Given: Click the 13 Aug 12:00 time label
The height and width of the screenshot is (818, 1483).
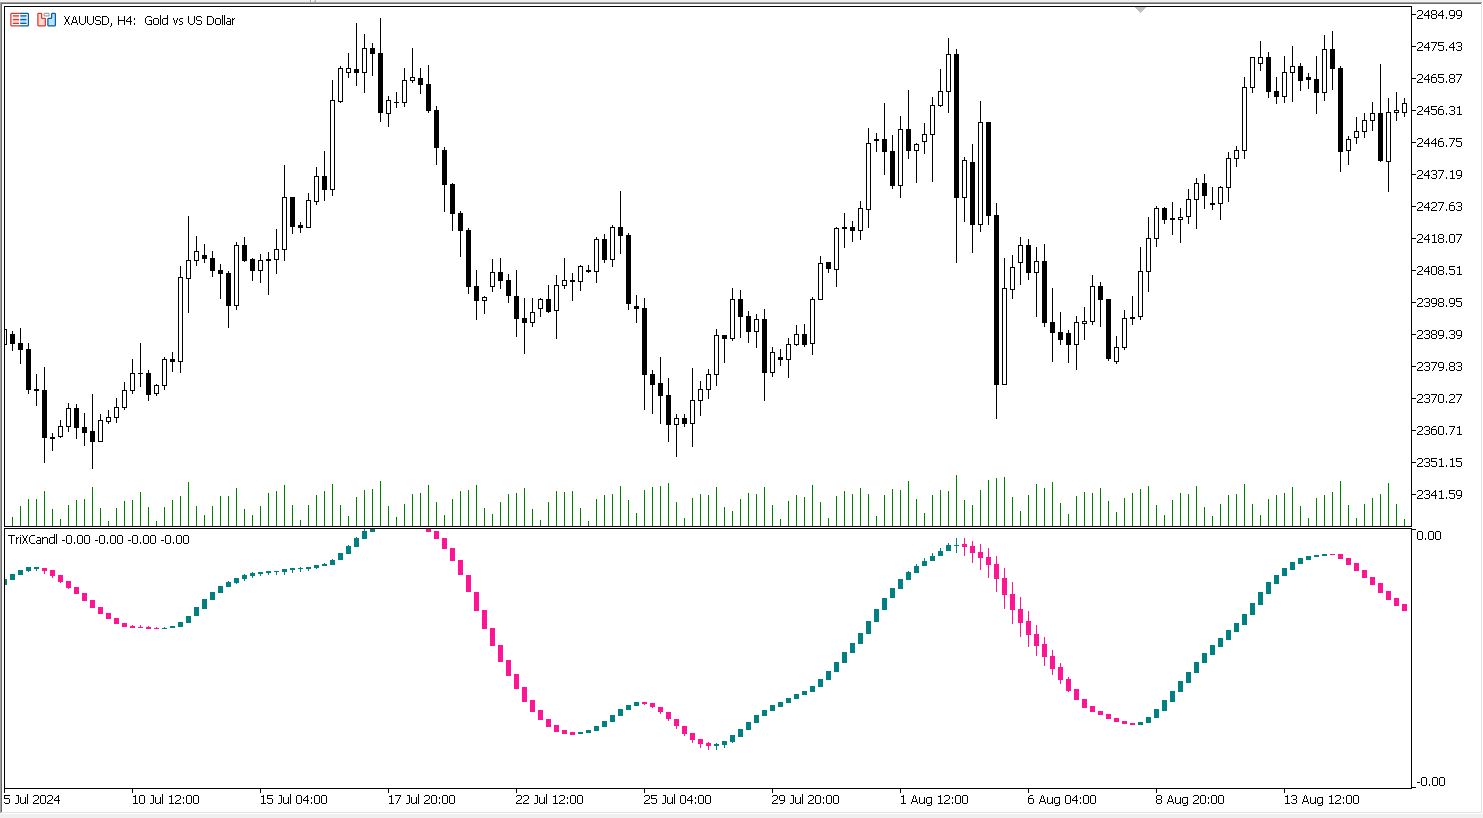Looking at the screenshot, I should [x=1321, y=800].
